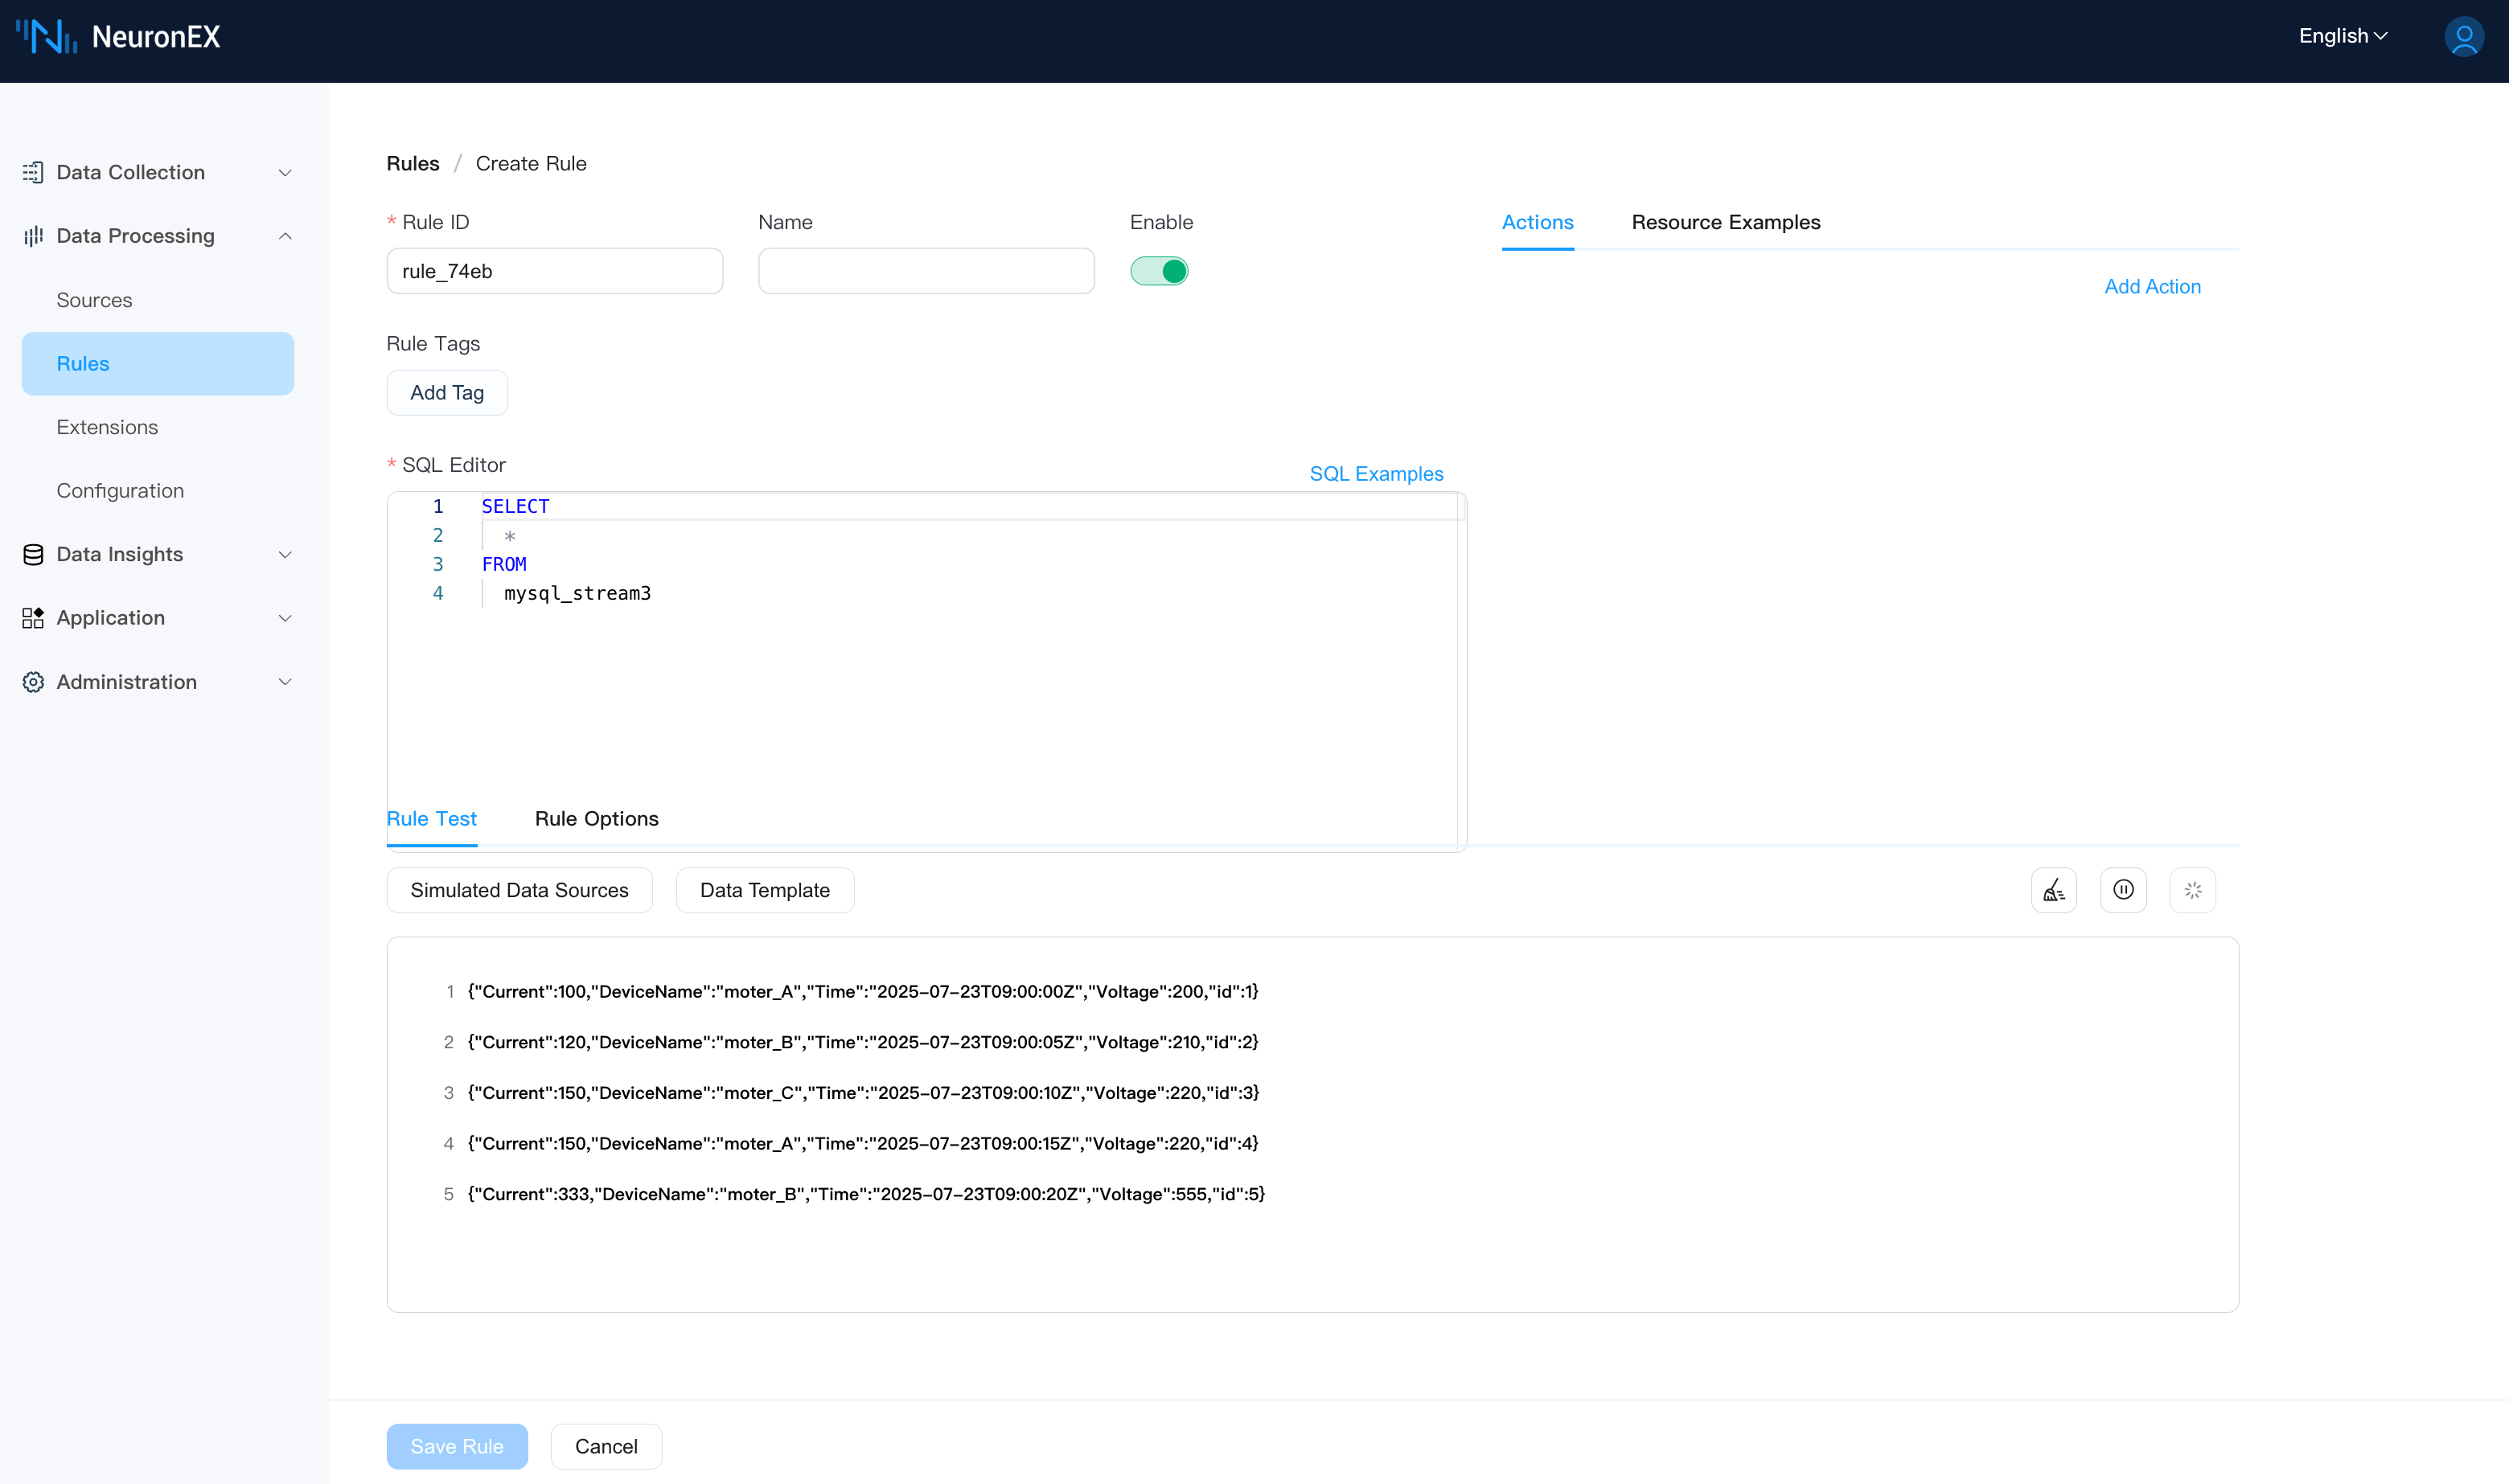Click the loading spinner icon button

tap(2192, 890)
